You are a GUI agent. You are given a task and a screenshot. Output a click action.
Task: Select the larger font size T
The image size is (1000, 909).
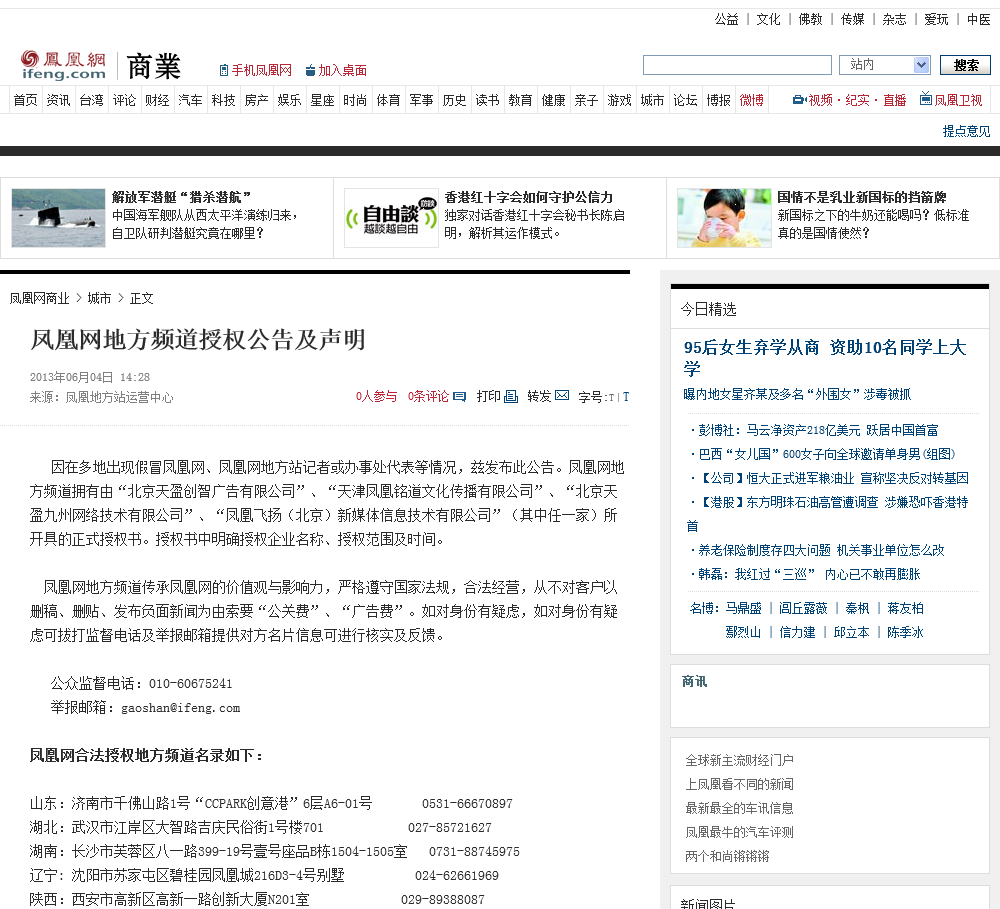point(626,397)
